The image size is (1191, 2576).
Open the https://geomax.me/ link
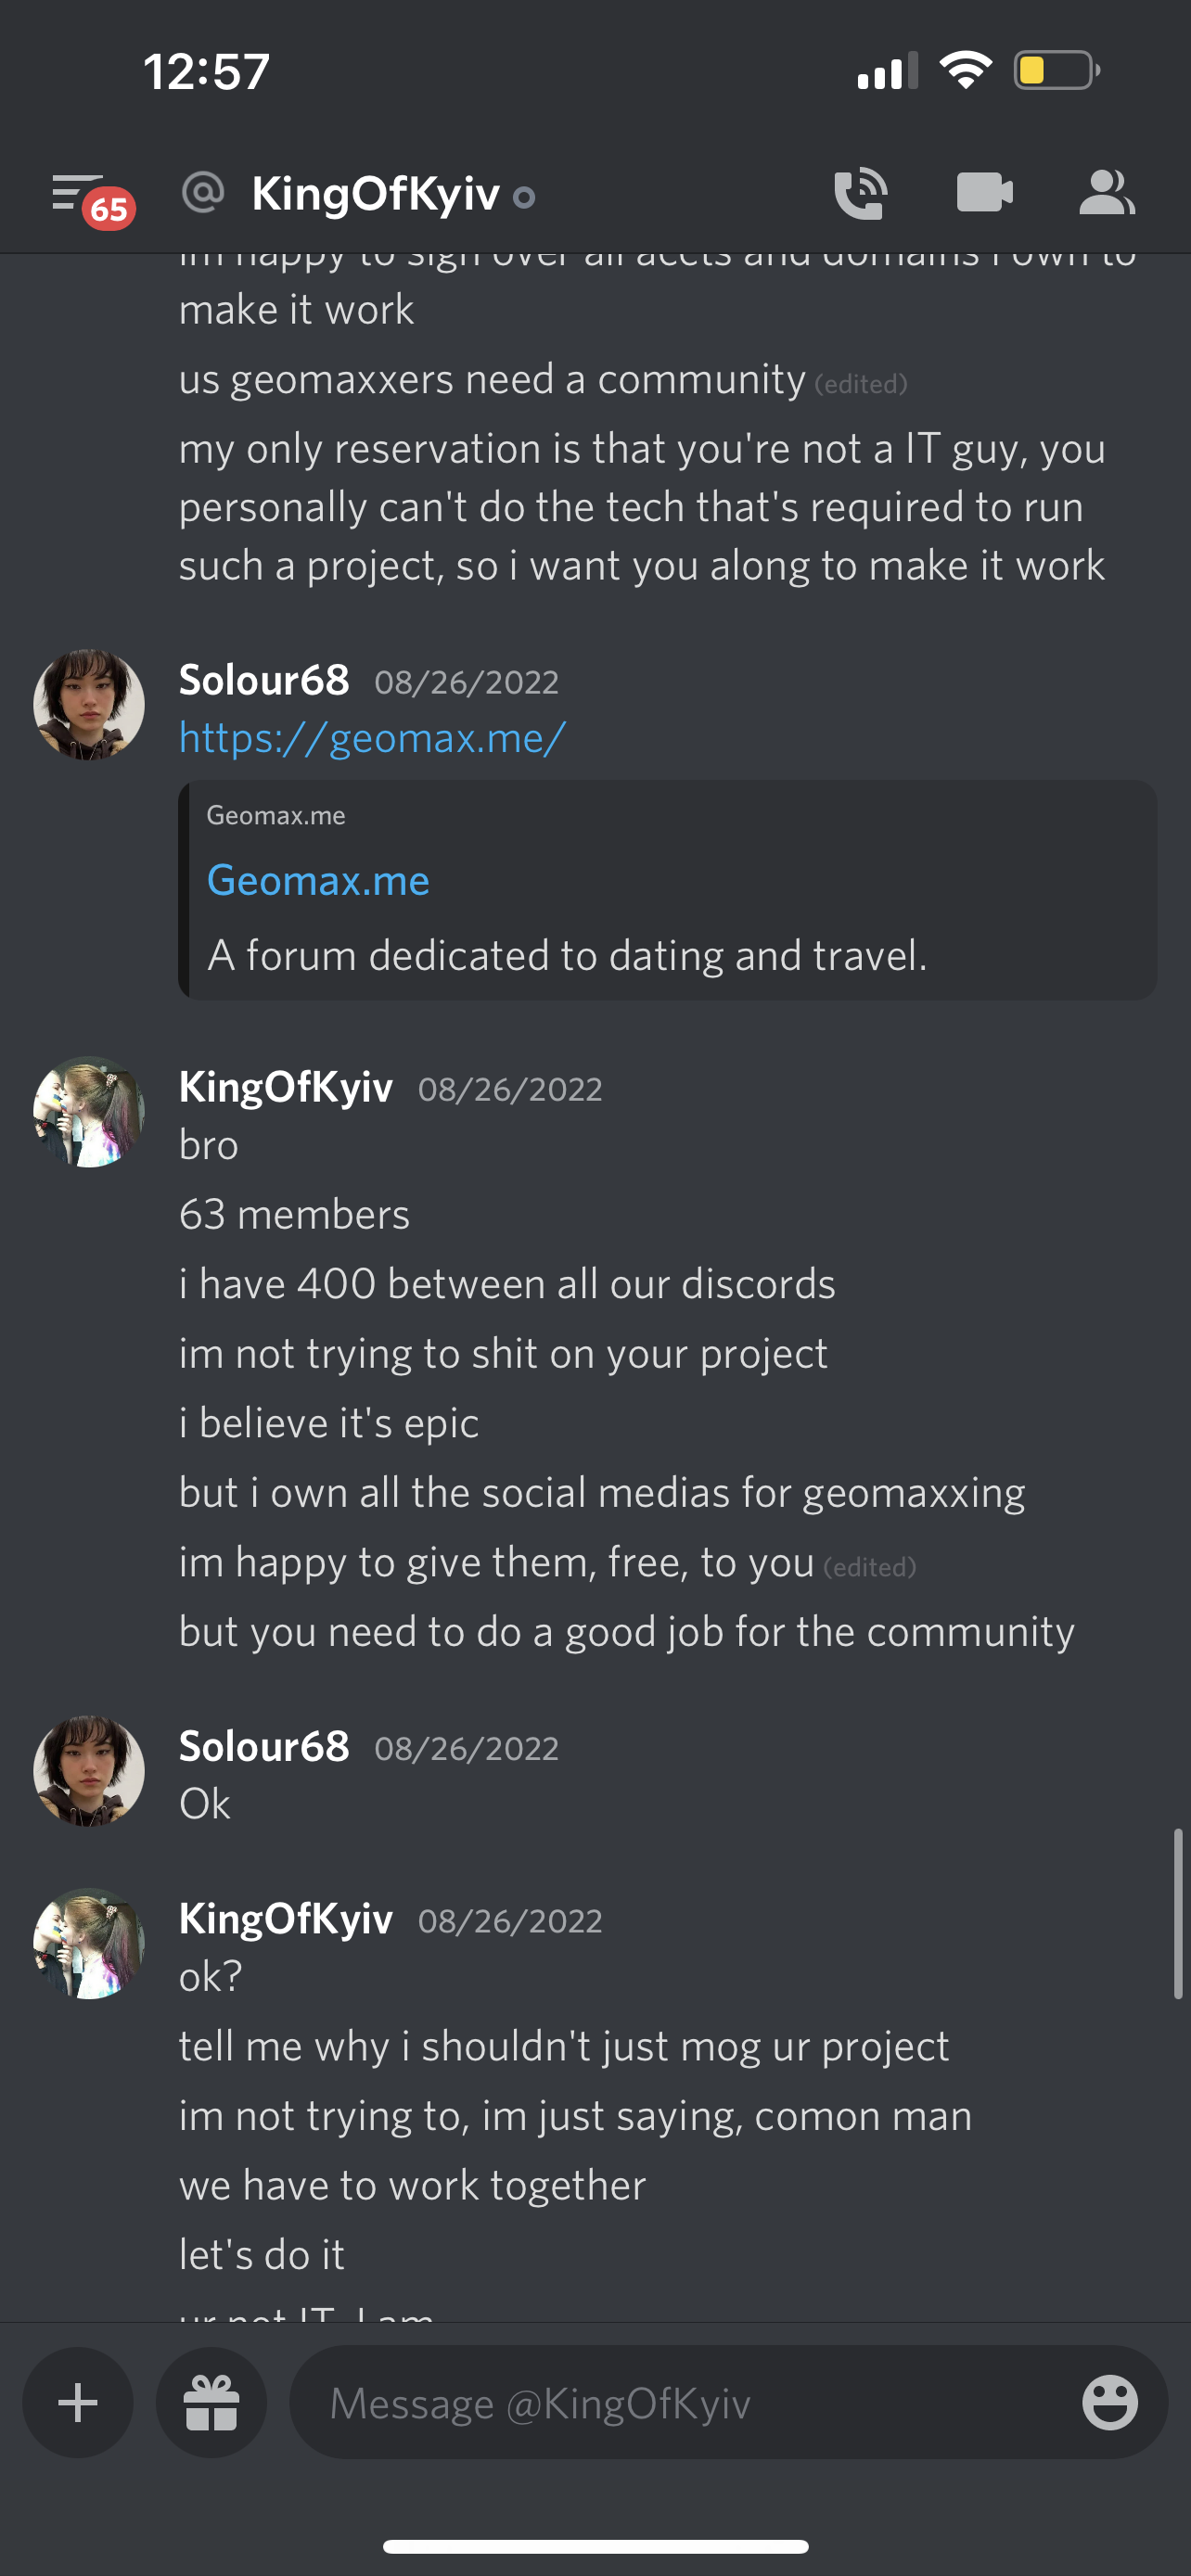click(373, 738)
